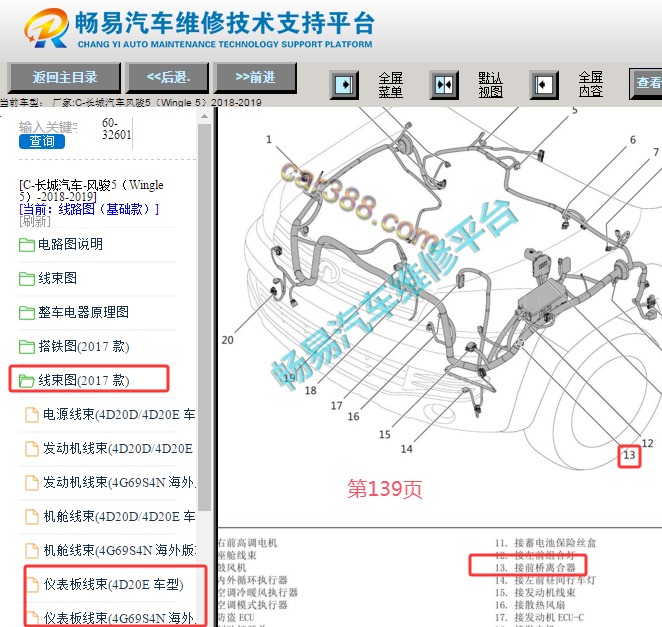Go forward with the >>前进 button
This screenshot has width=662, height=627.
255,77
